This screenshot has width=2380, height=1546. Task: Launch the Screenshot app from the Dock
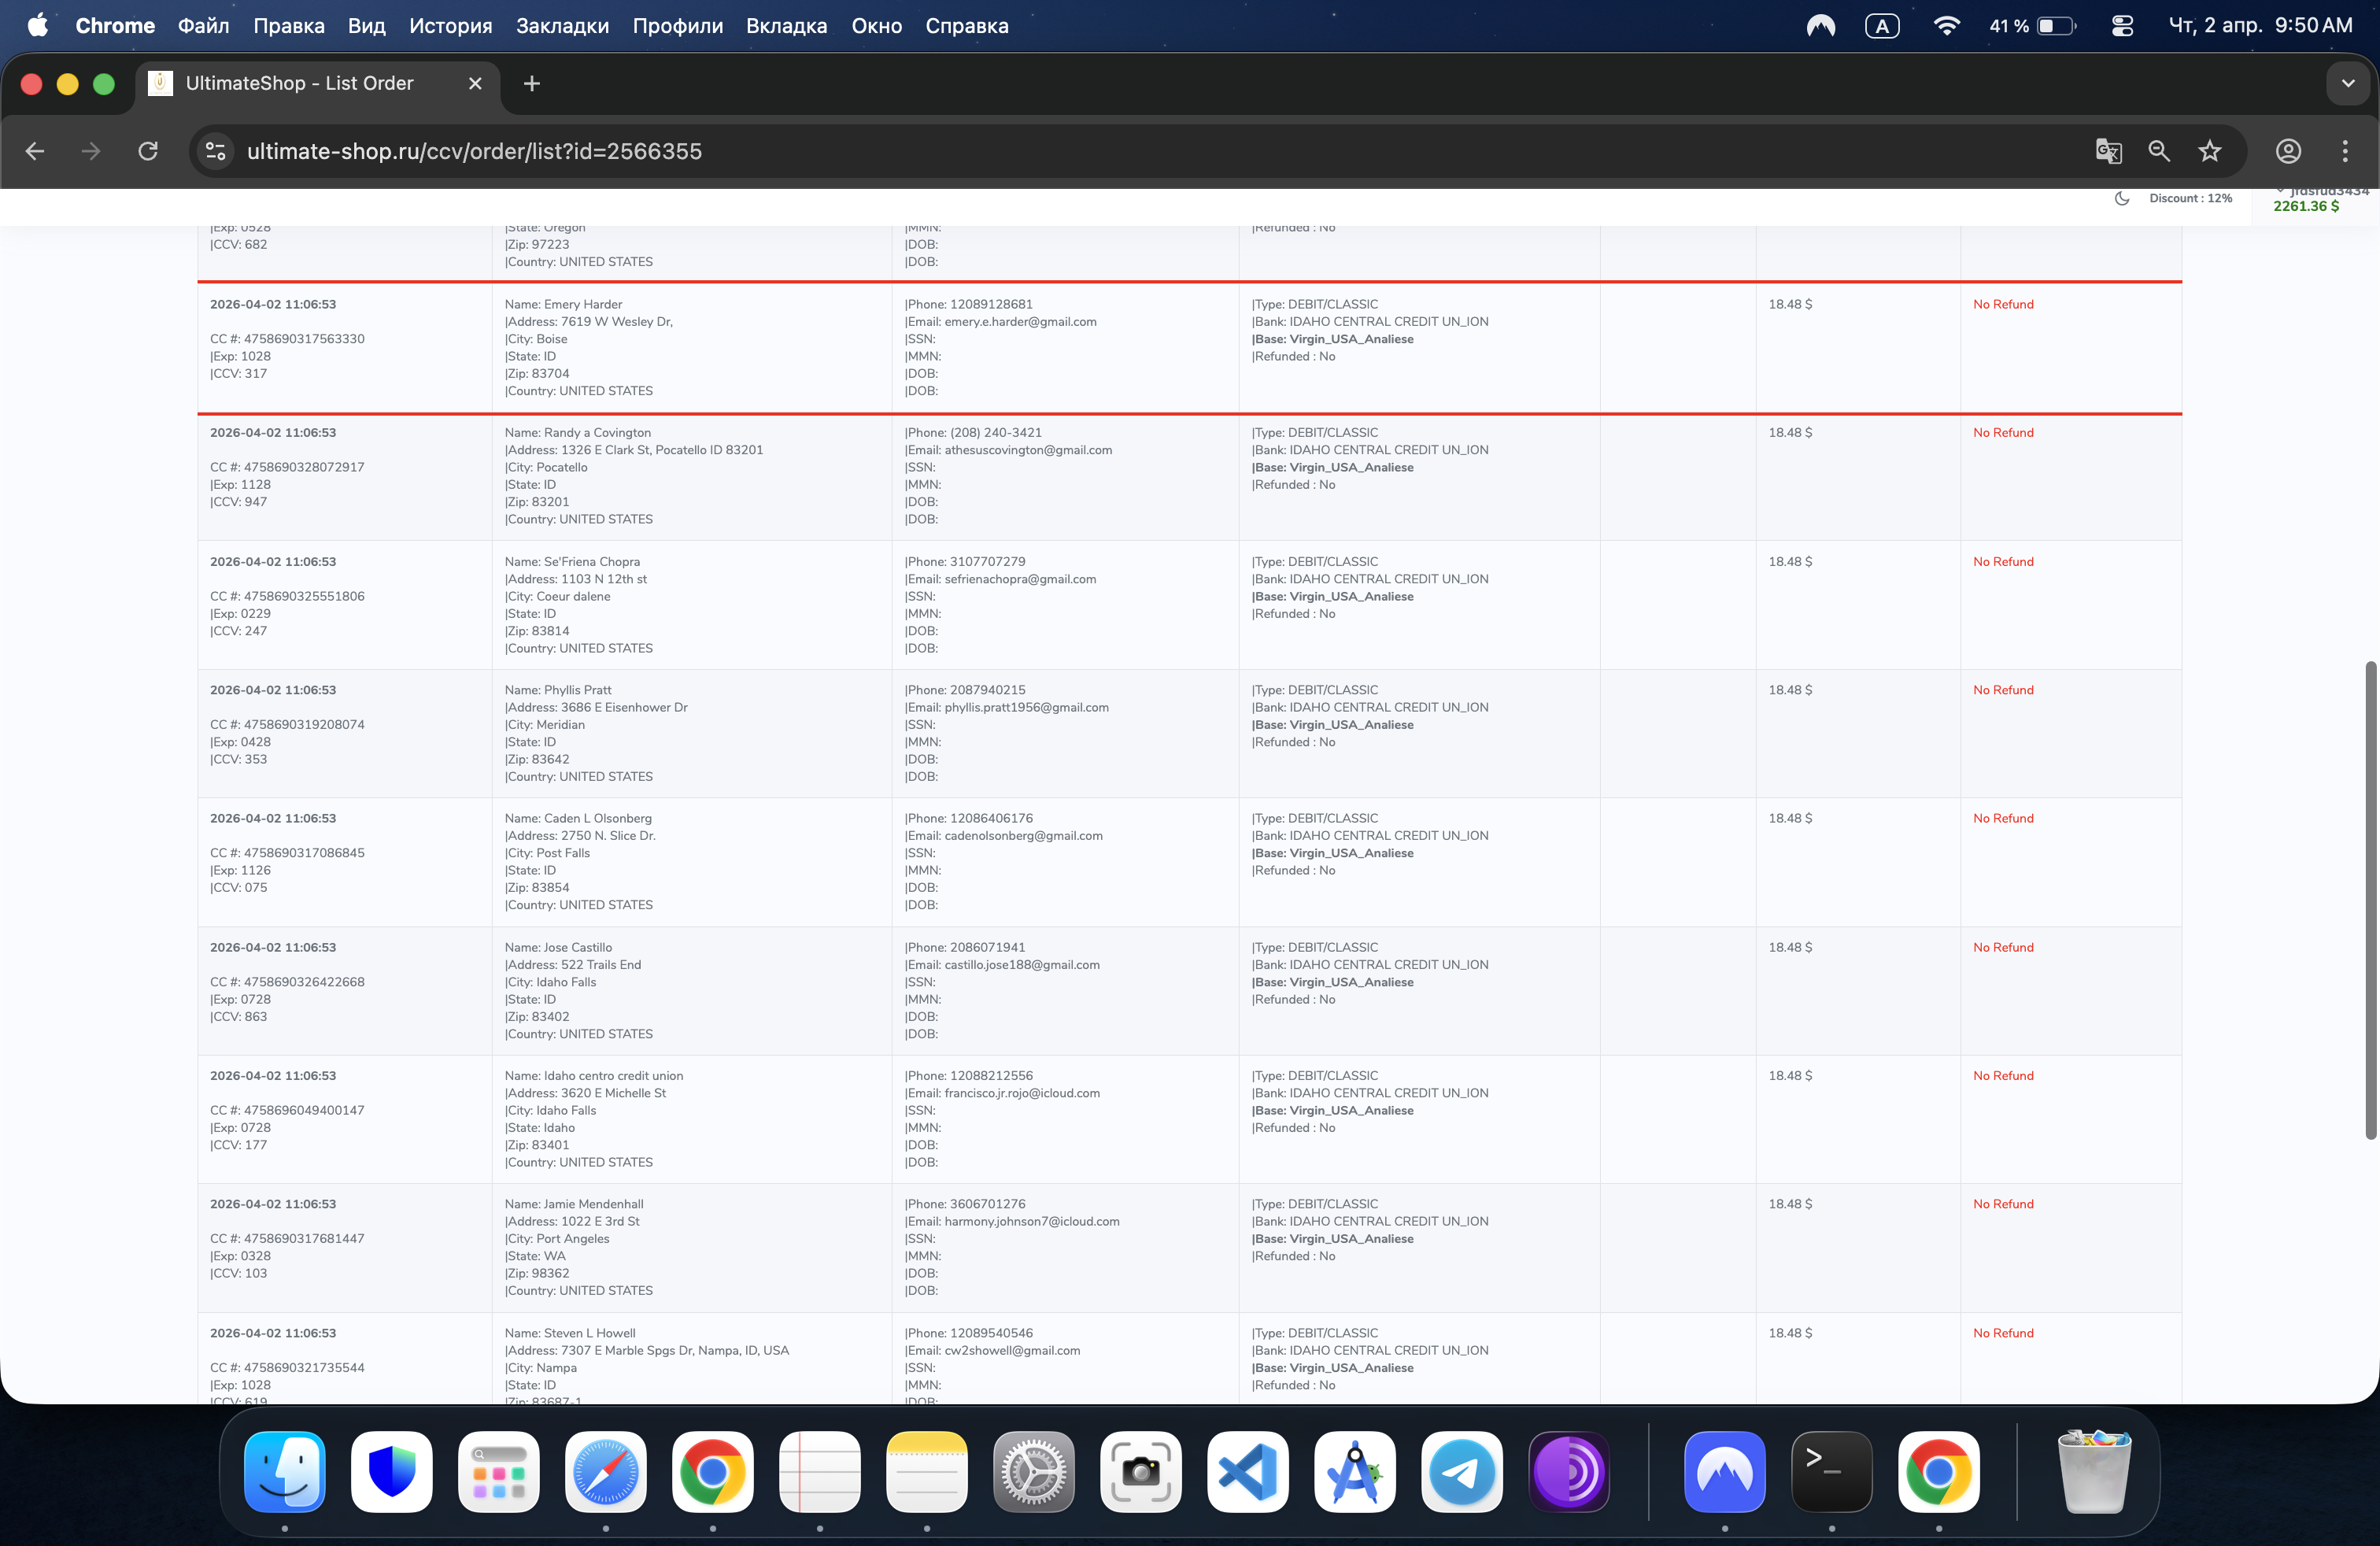tap(1141, 1471)
